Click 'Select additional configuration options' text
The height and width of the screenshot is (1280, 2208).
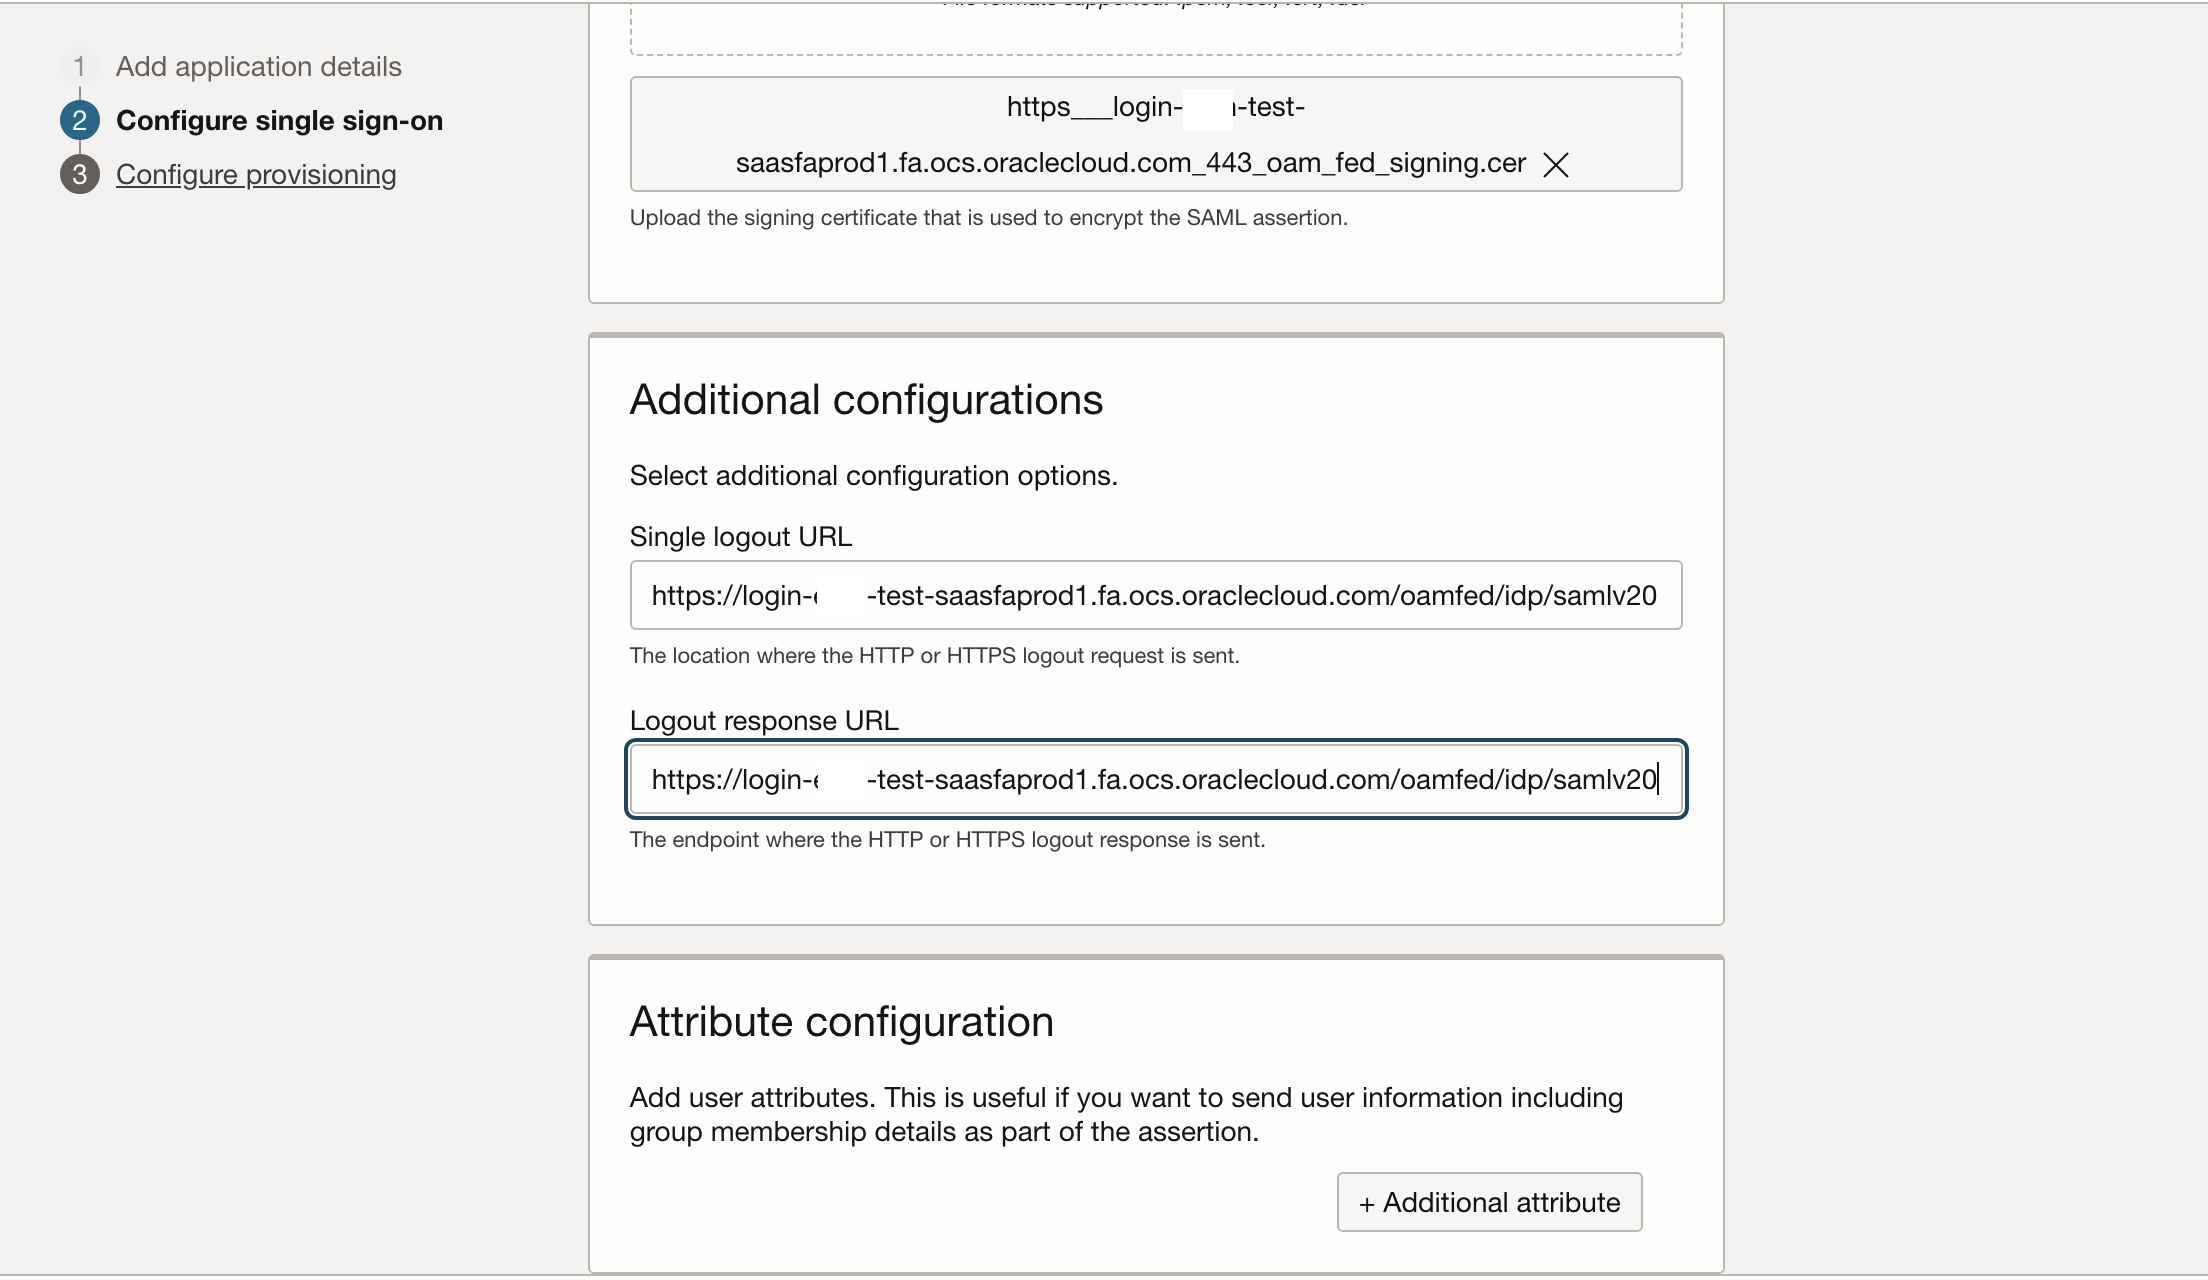coord(873,476)
